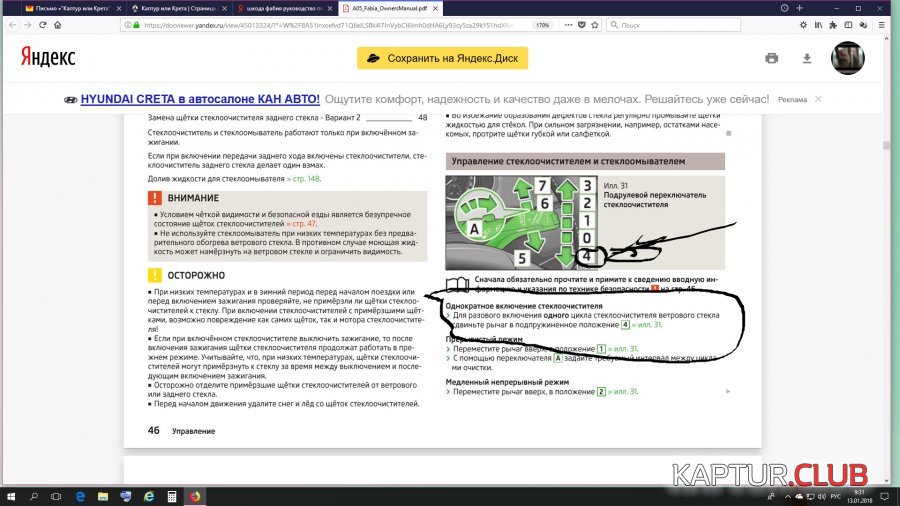Go back using the browser back arrow
The image size is (900, 506).
[9, 25]
